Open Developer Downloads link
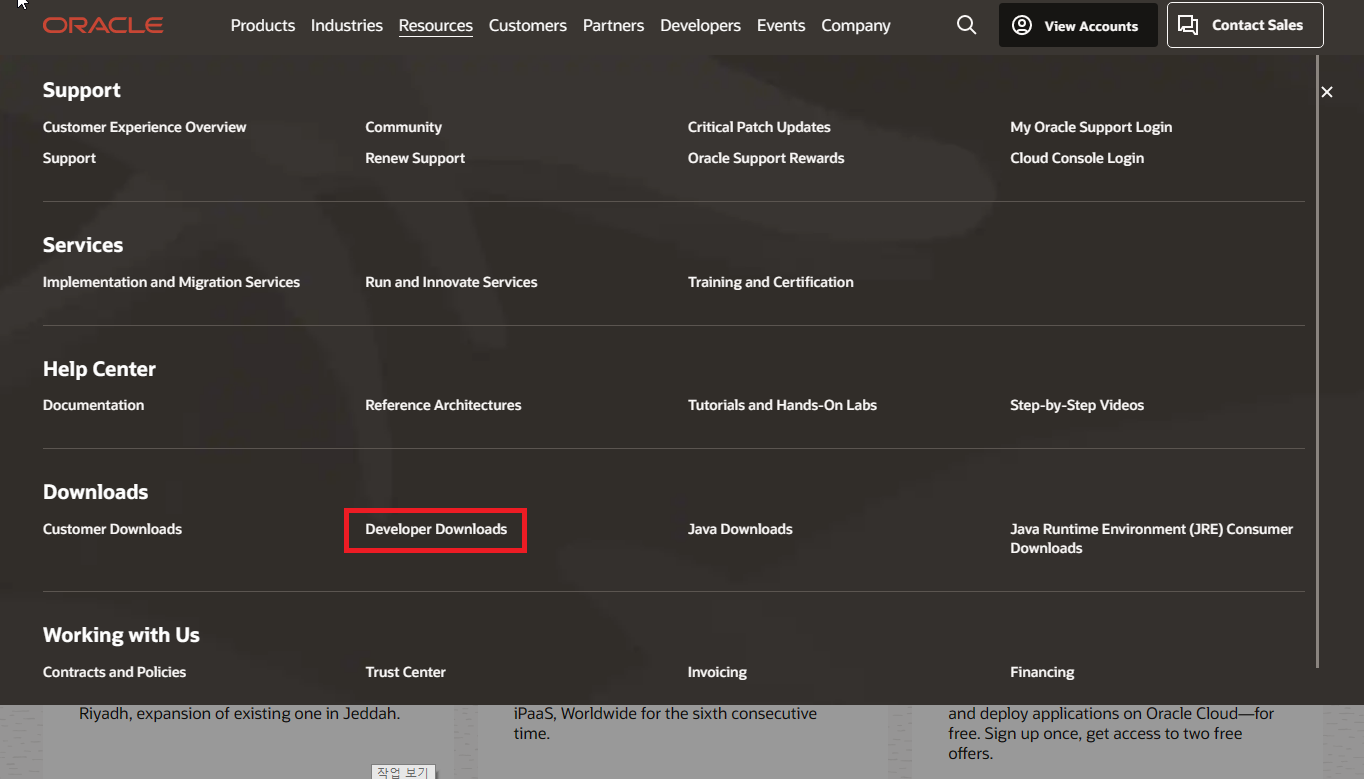Screen dimensions: 1364x779 click(x=436, y=529)
